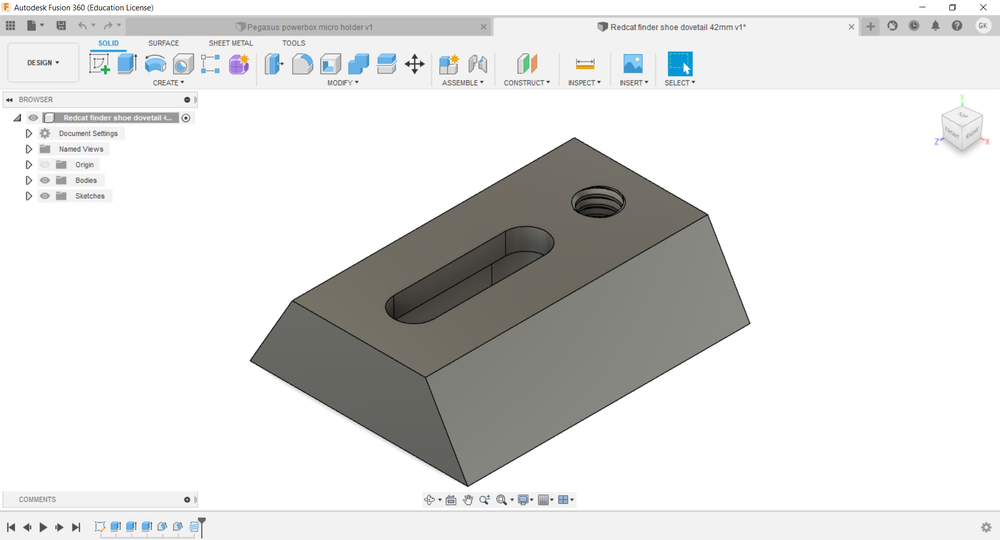Screen dimensions: 1000x540
Task: Hide the Bodies folder with eye icon
Action: pyautogui.click(x=45, y=180)
